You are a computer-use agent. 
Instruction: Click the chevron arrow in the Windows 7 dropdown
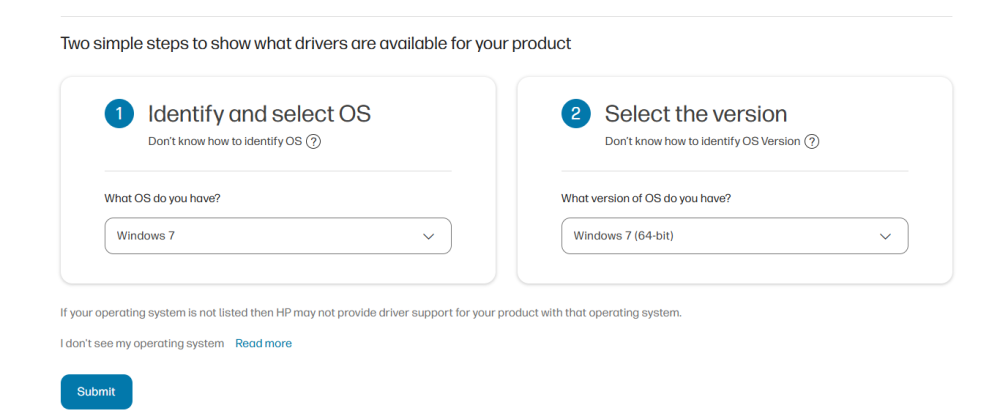point(429,236)
